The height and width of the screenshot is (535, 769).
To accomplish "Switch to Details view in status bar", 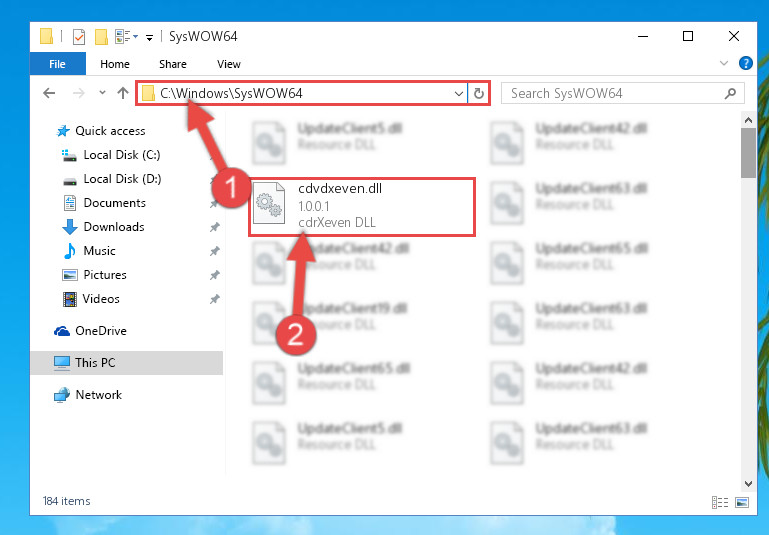I will [720, 502].
